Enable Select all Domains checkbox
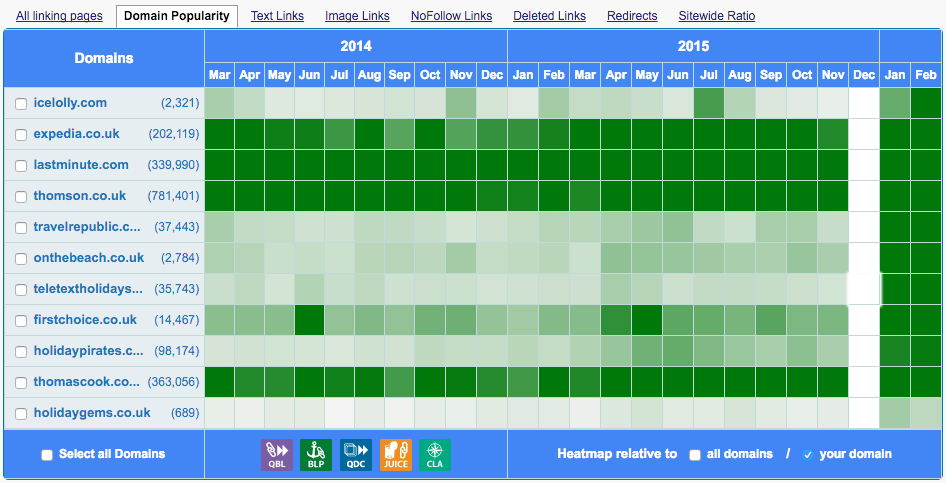Image resolution: width=946 pixels, height=483 pixels. pyautogui.click(x=46, y=455)
